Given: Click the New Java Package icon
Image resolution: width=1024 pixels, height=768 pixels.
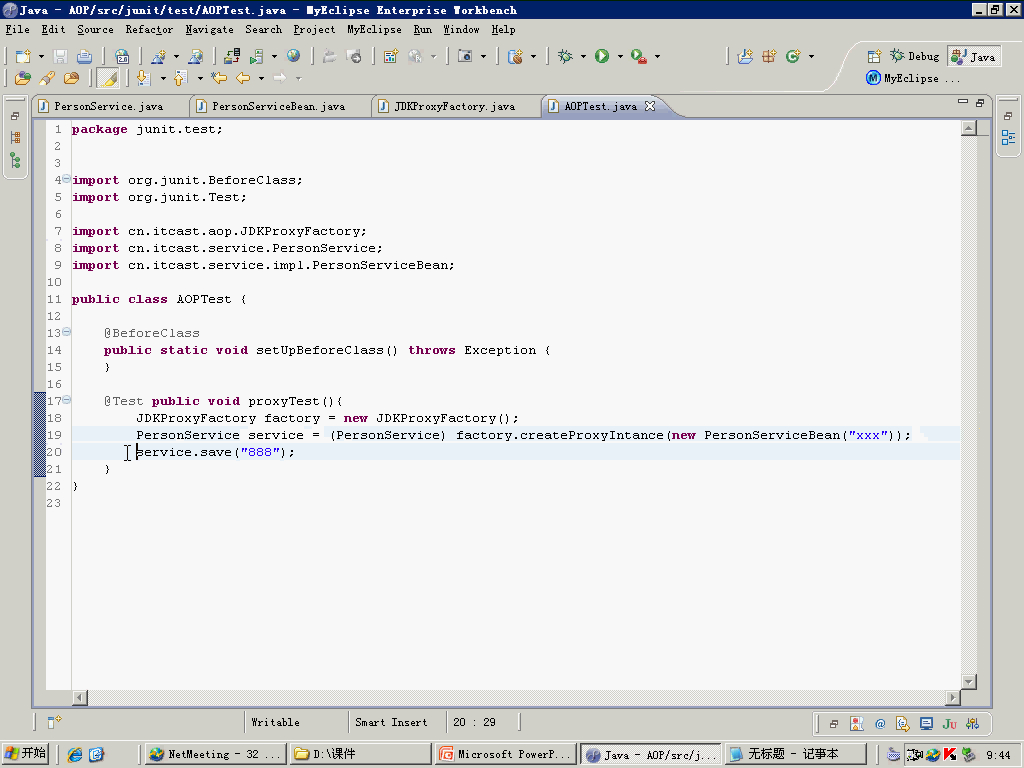Looking at the screenshot, I should (769, 56).
